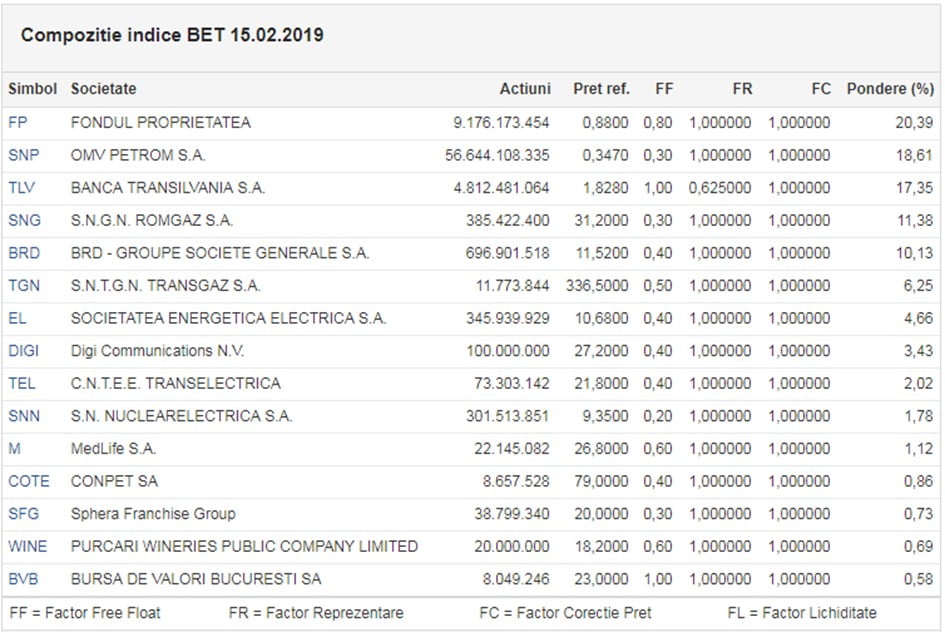945x632 pixels.
Task: Follow the TLV symbol link
Action: [x=22, y=188]
